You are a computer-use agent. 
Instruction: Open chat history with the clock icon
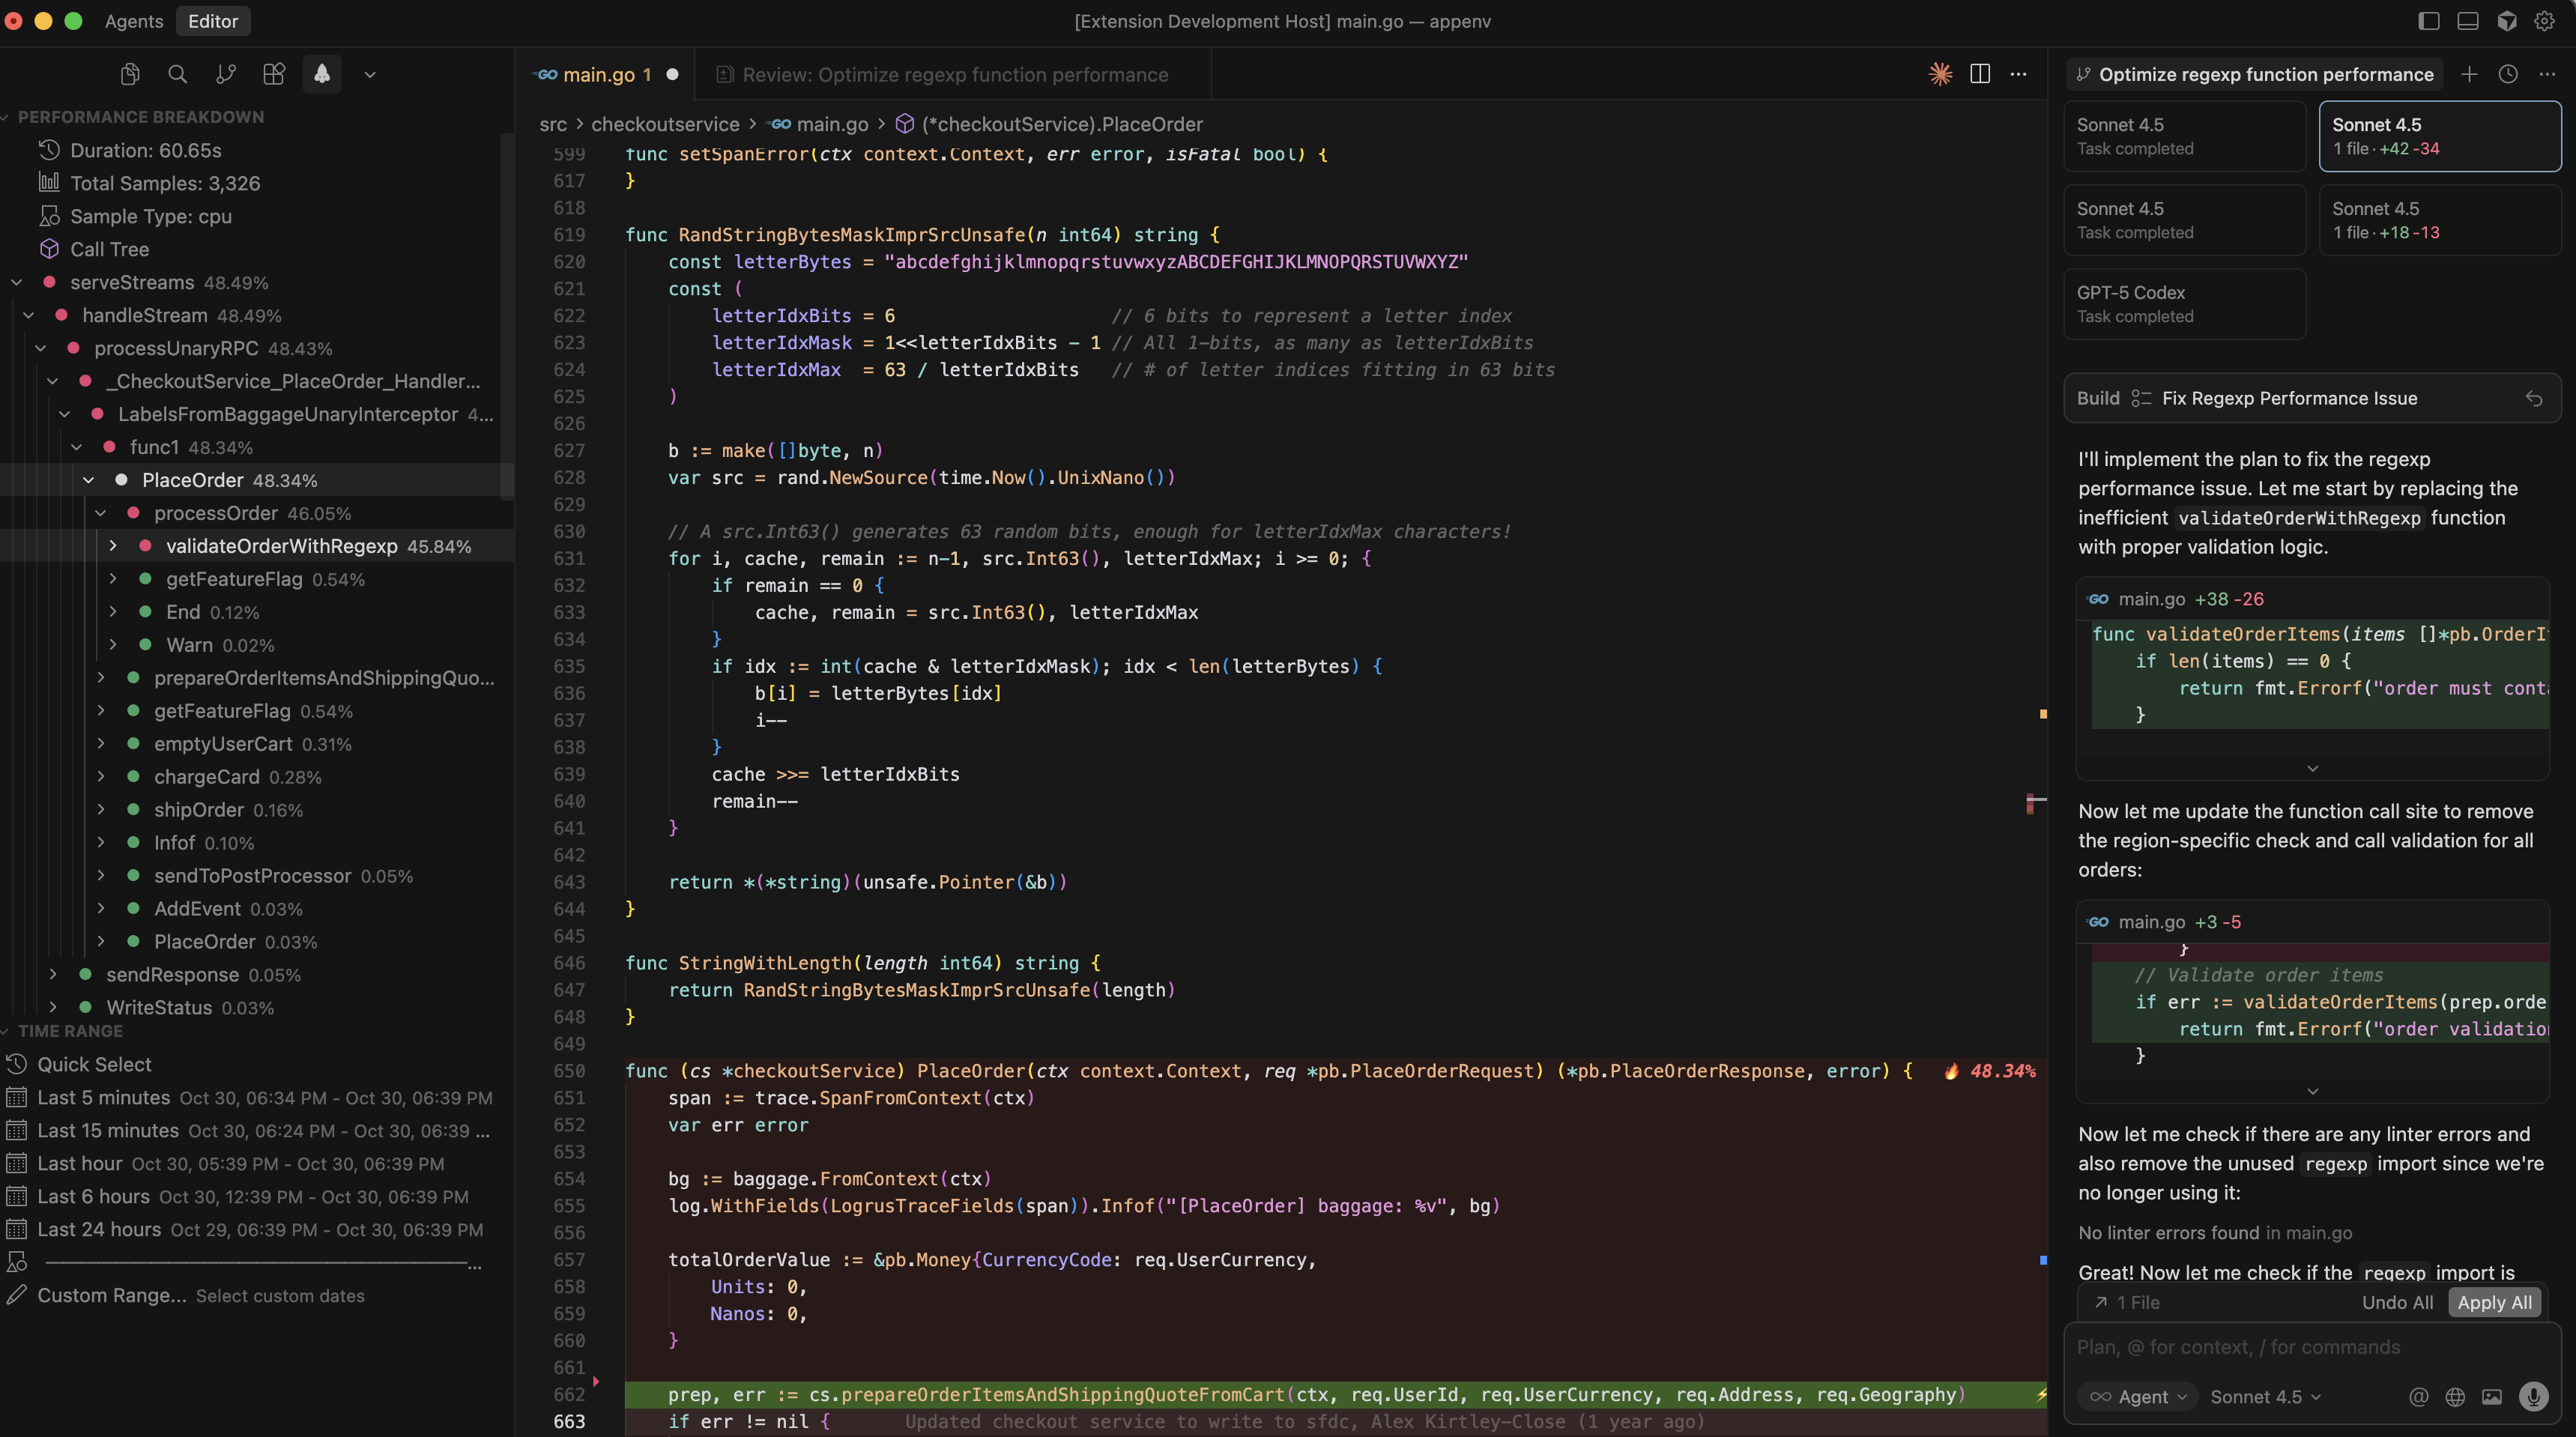(x=2508, y=74)
